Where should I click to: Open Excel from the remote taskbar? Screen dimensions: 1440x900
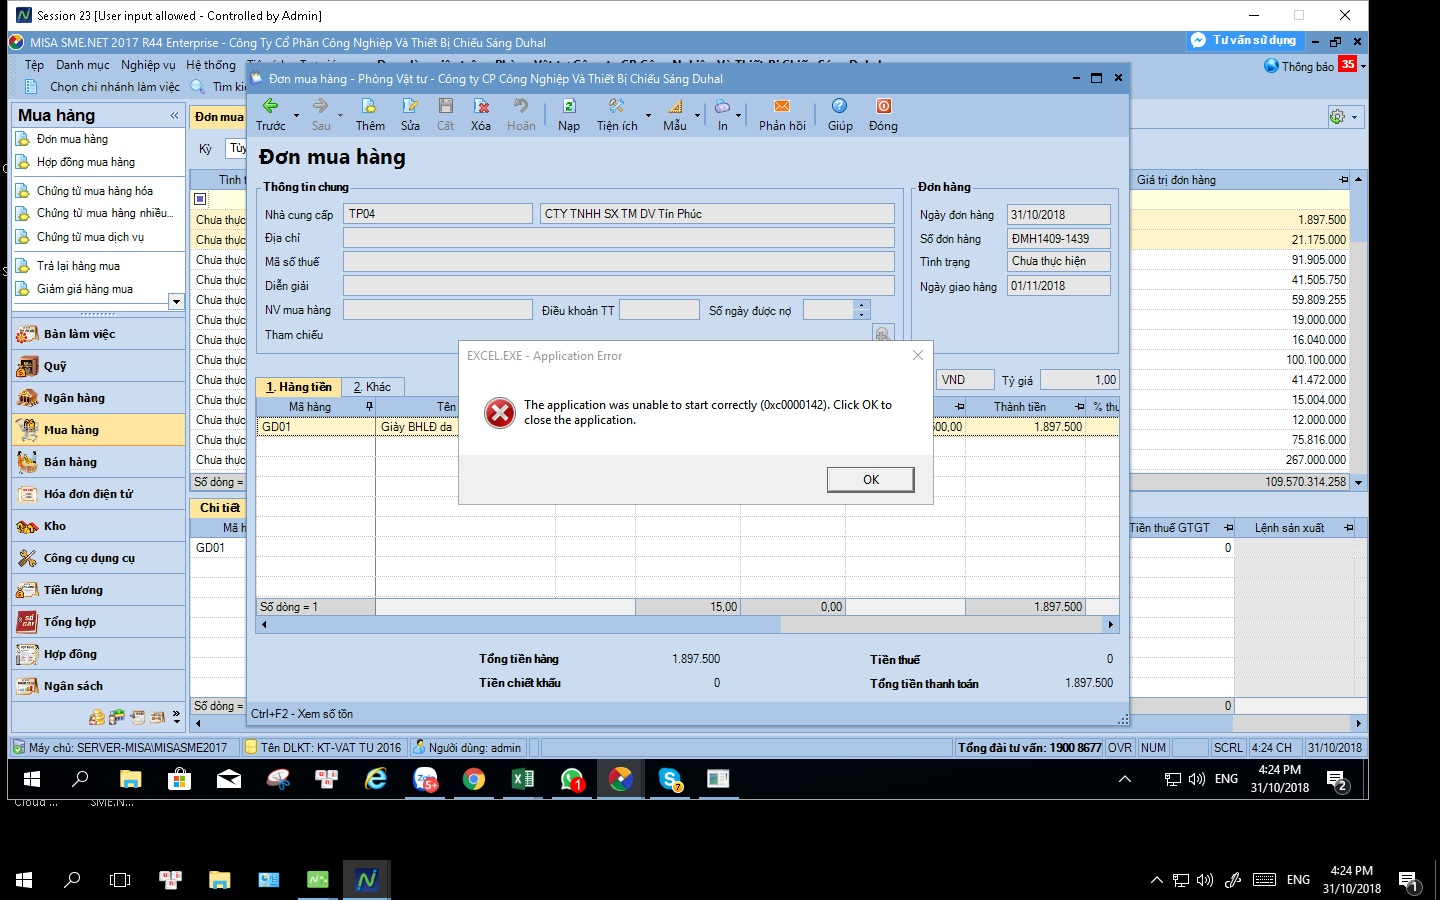pos(522,779)
